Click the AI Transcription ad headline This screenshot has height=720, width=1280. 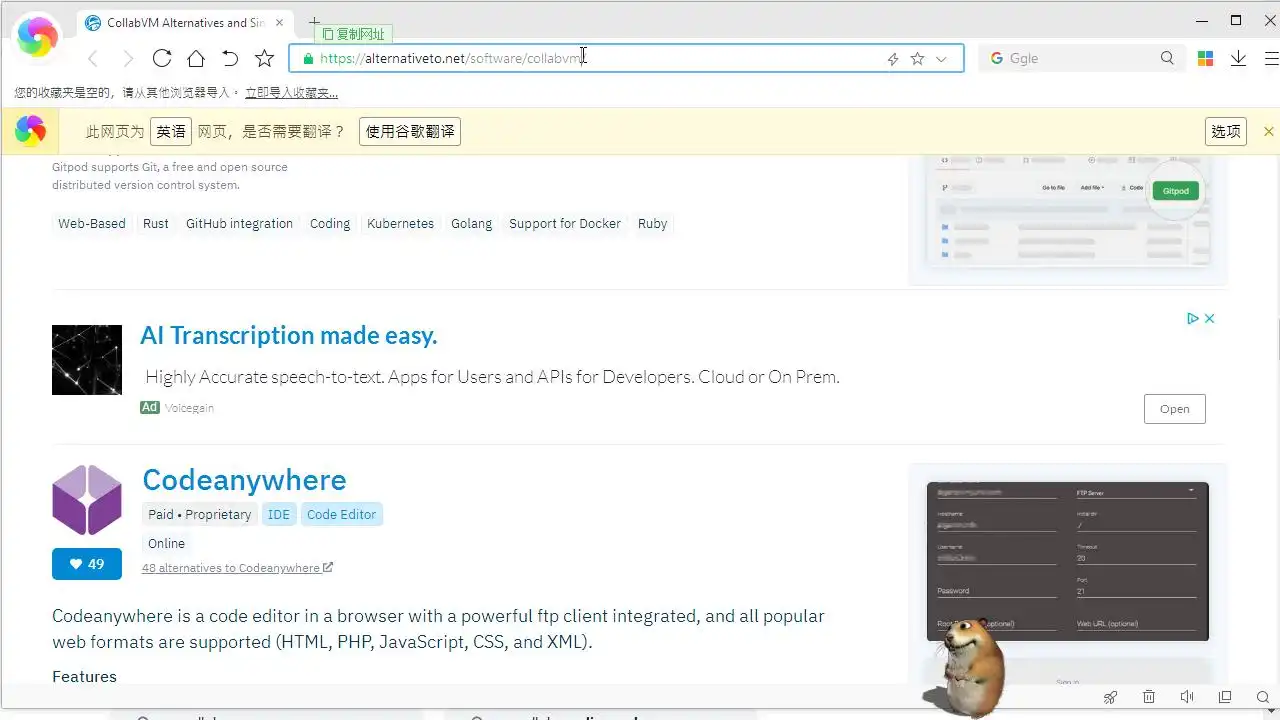pos(289,335)
